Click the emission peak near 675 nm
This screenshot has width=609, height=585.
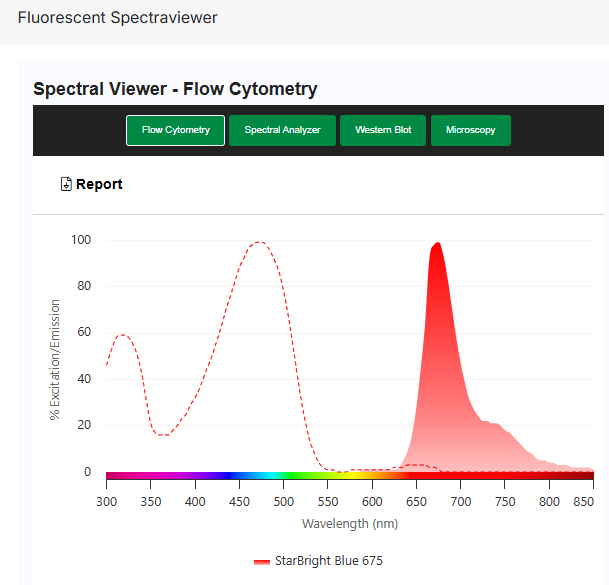(x=436, y=244)
